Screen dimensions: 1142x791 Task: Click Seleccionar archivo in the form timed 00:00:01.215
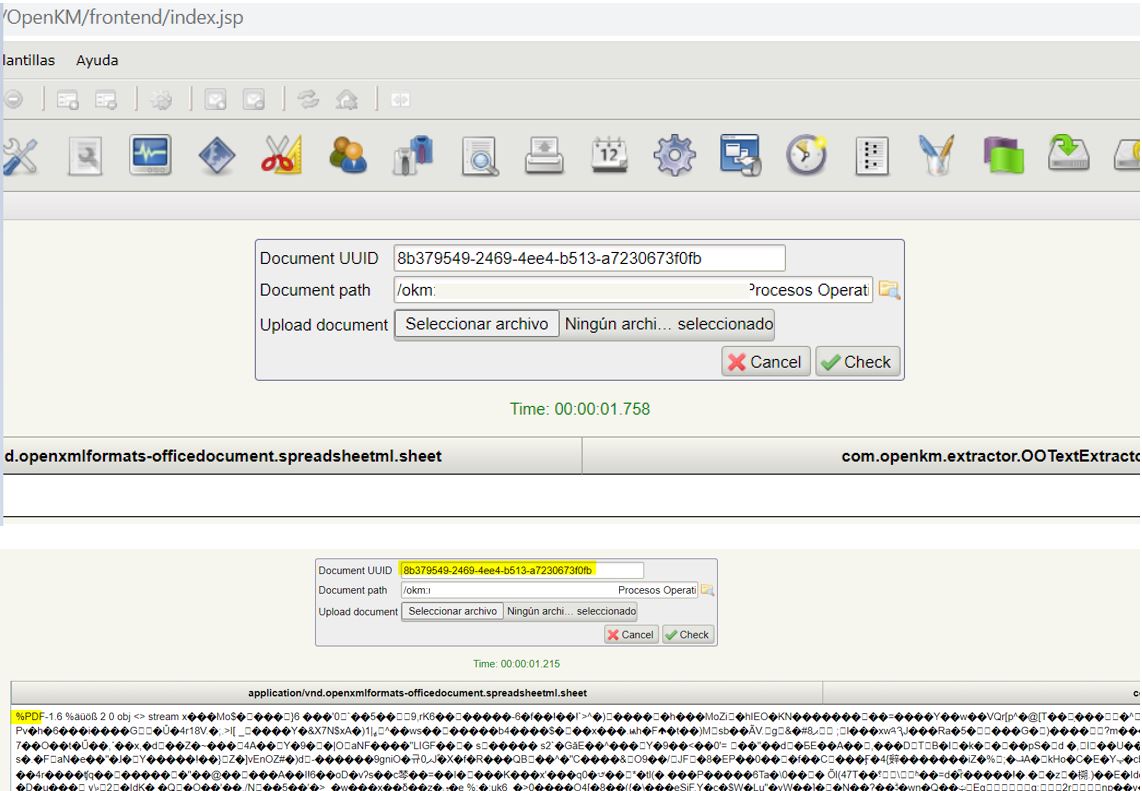pyautogui.click(x=451, y=611)
